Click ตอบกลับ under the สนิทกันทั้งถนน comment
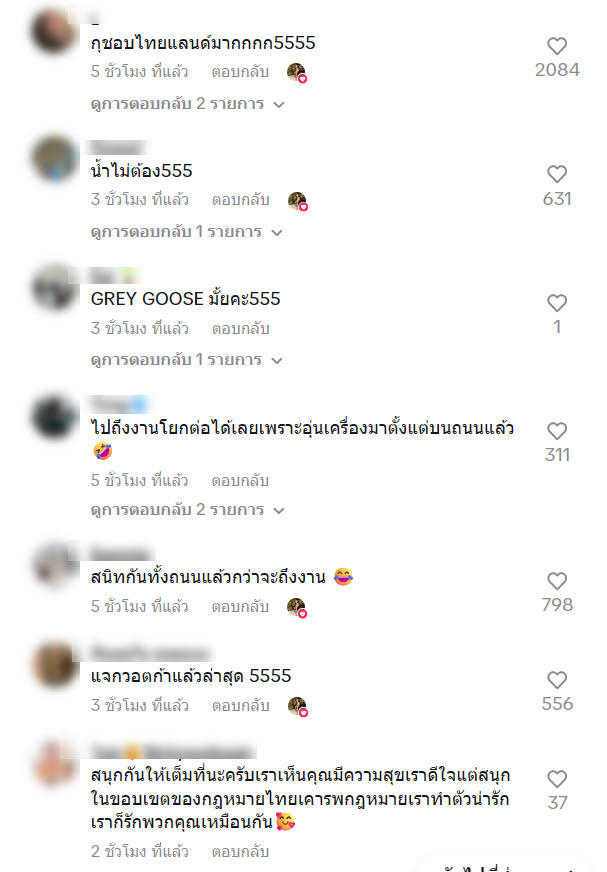Screen dimensions: 607x872 [240, 607]
